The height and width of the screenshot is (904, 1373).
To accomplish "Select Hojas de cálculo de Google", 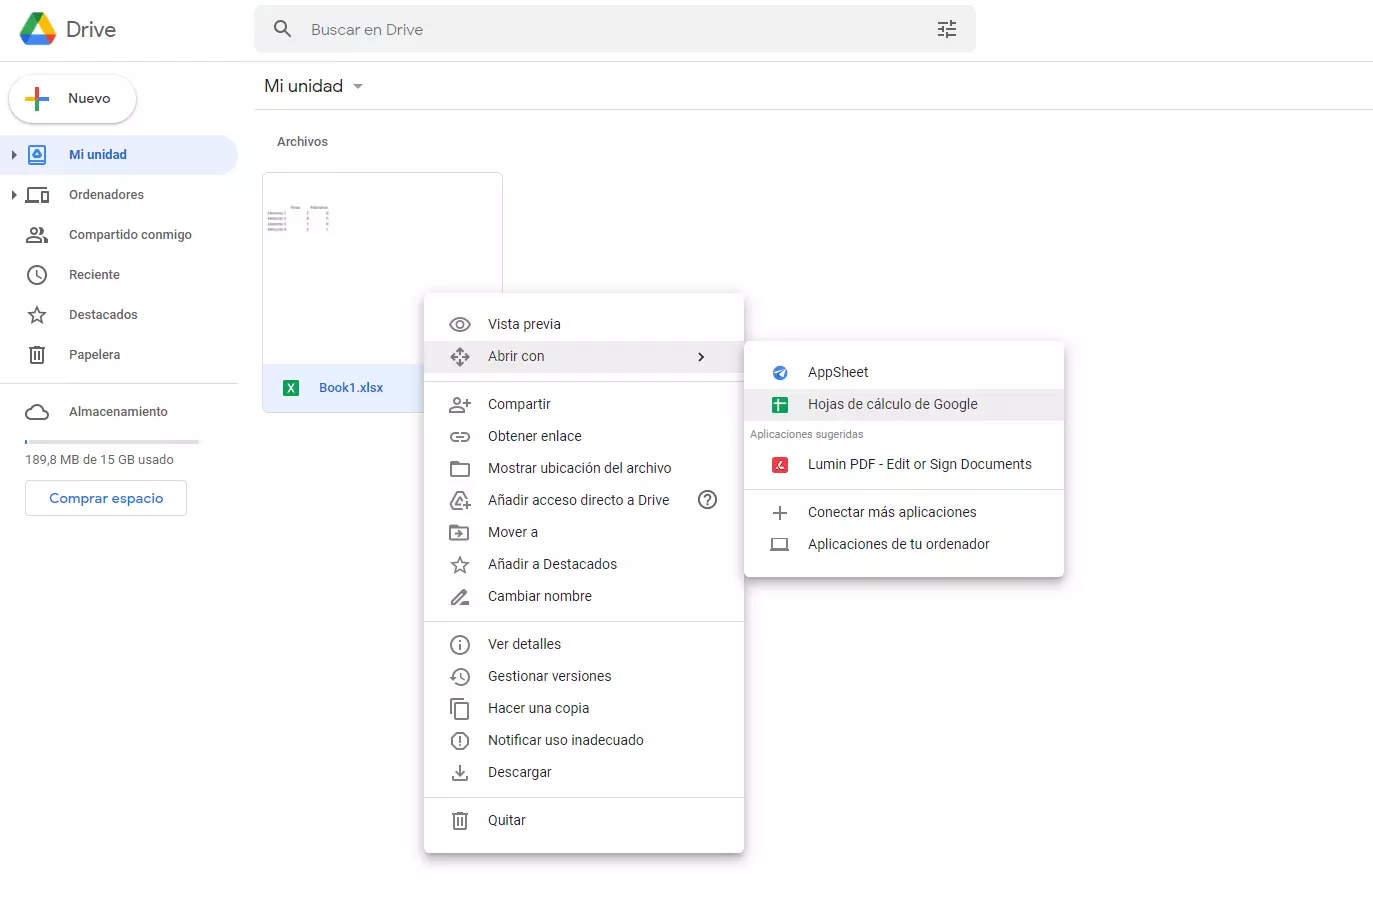I will [892, 404].
